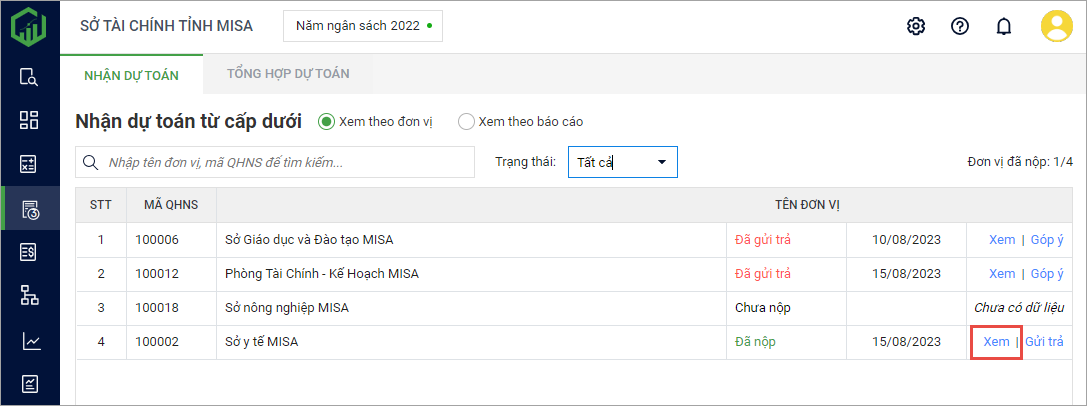The height and width of the screenshot is (406, 1087).
Task: Open the dashboard grid icon in sidebar
Action: 29,120
